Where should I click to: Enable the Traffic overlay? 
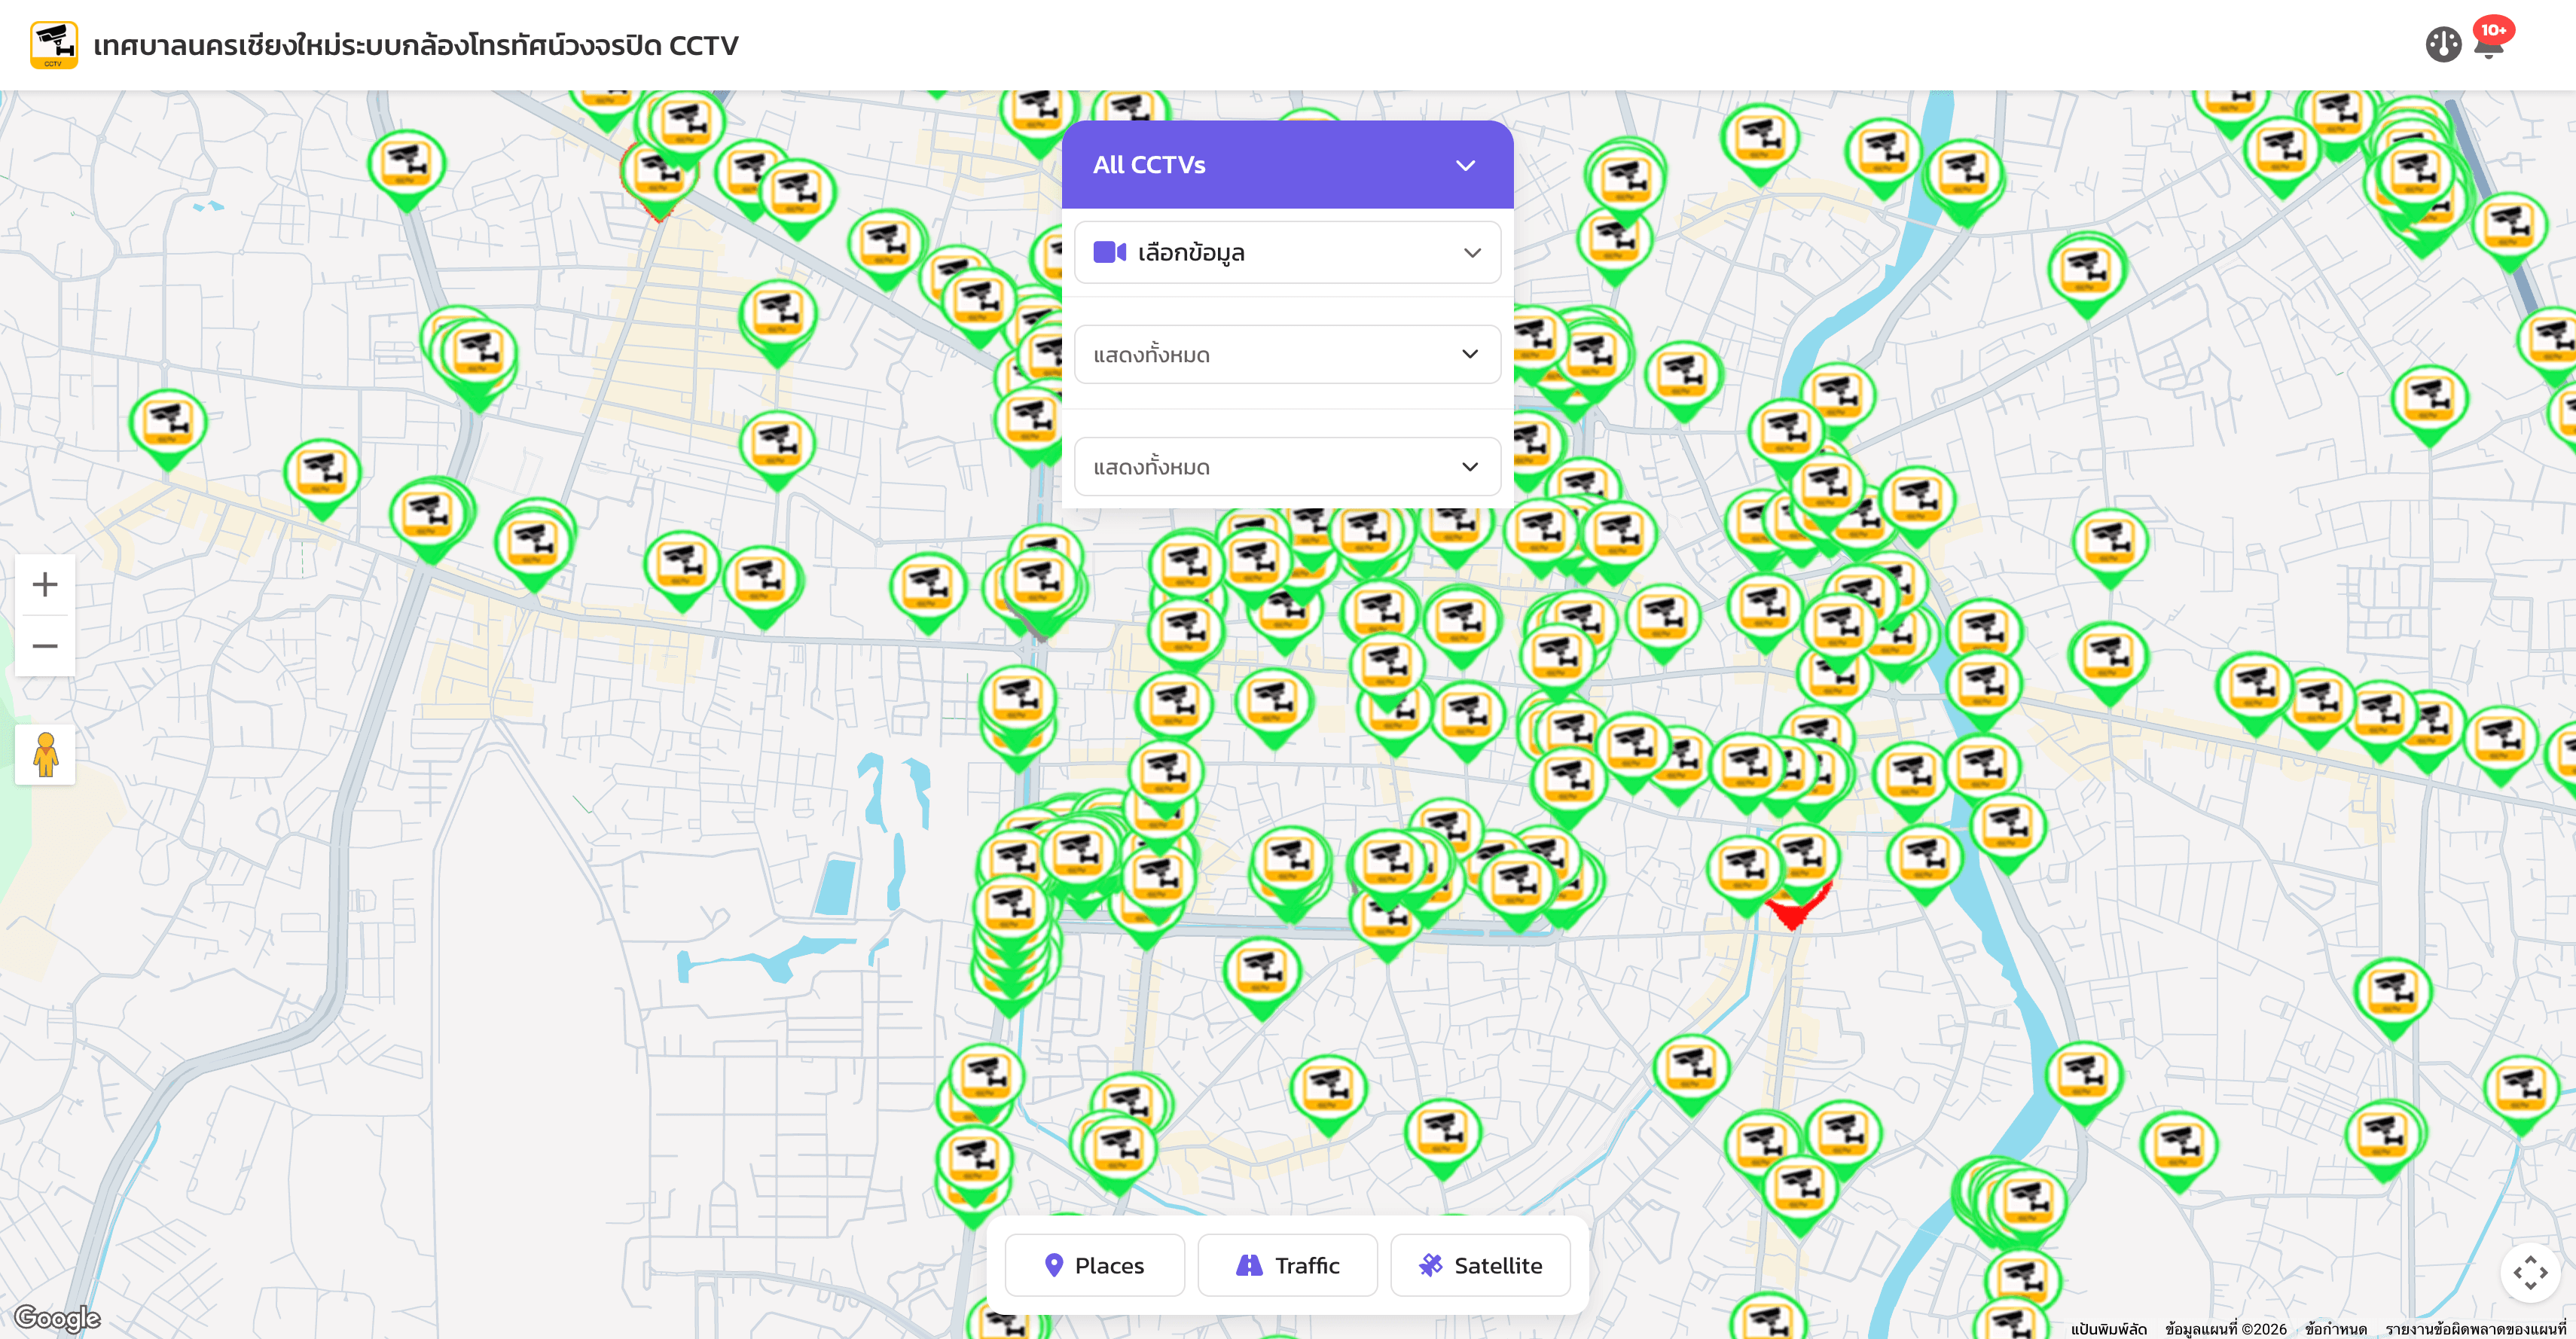(x=1287, y=1264)
